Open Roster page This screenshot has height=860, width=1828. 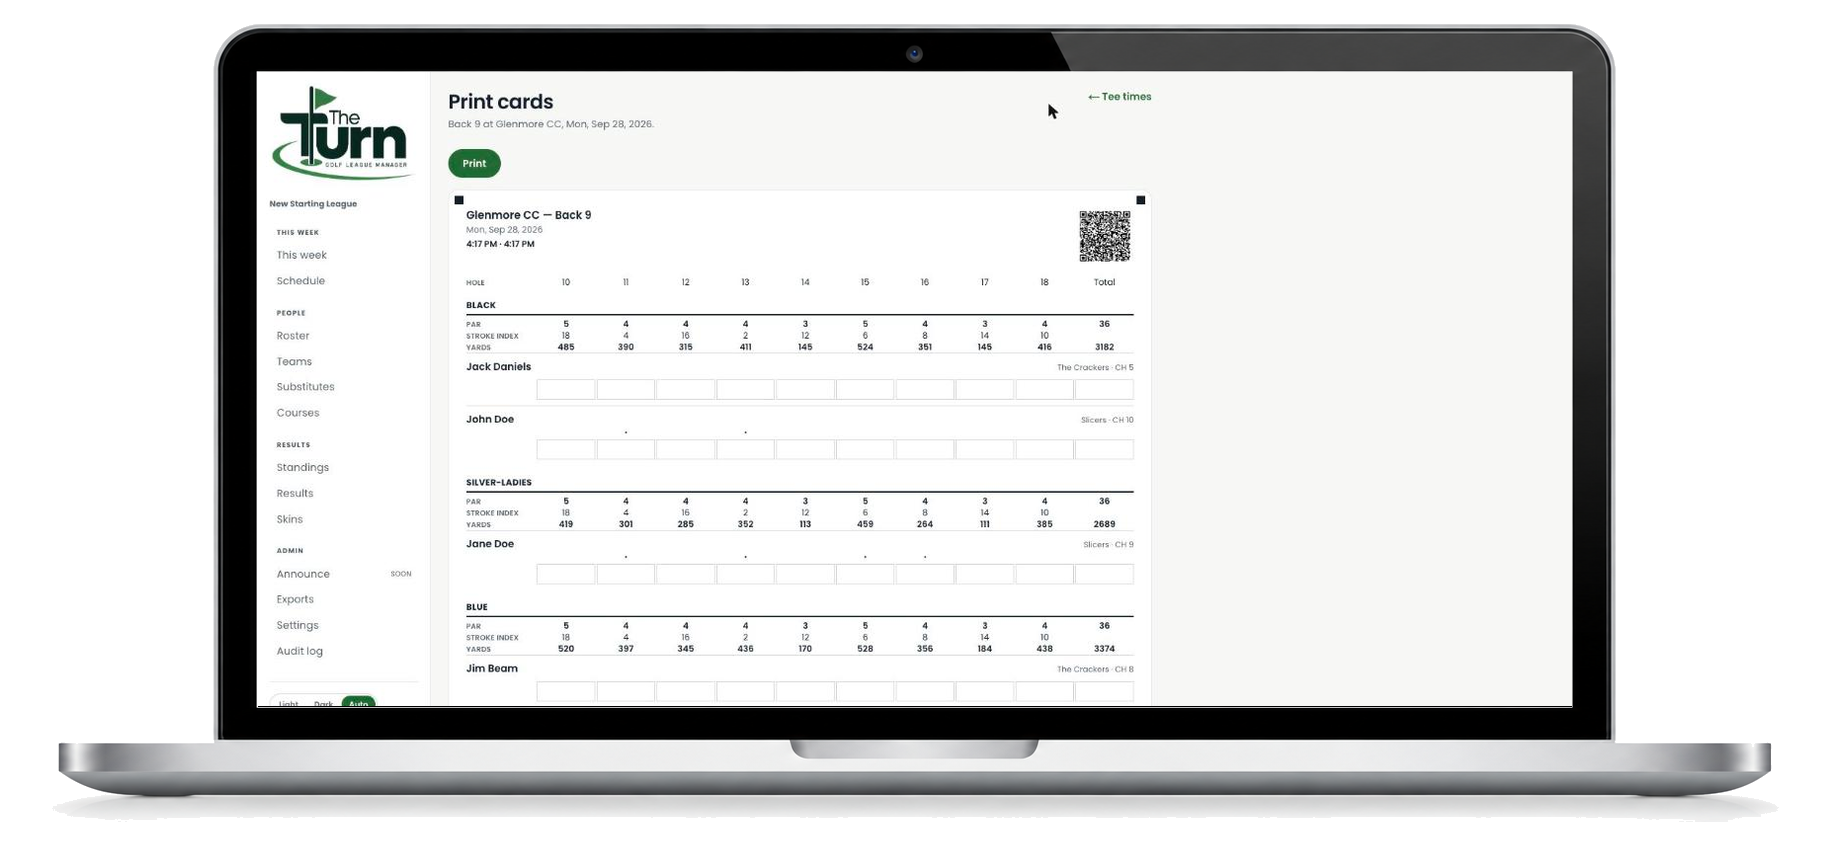293,336
